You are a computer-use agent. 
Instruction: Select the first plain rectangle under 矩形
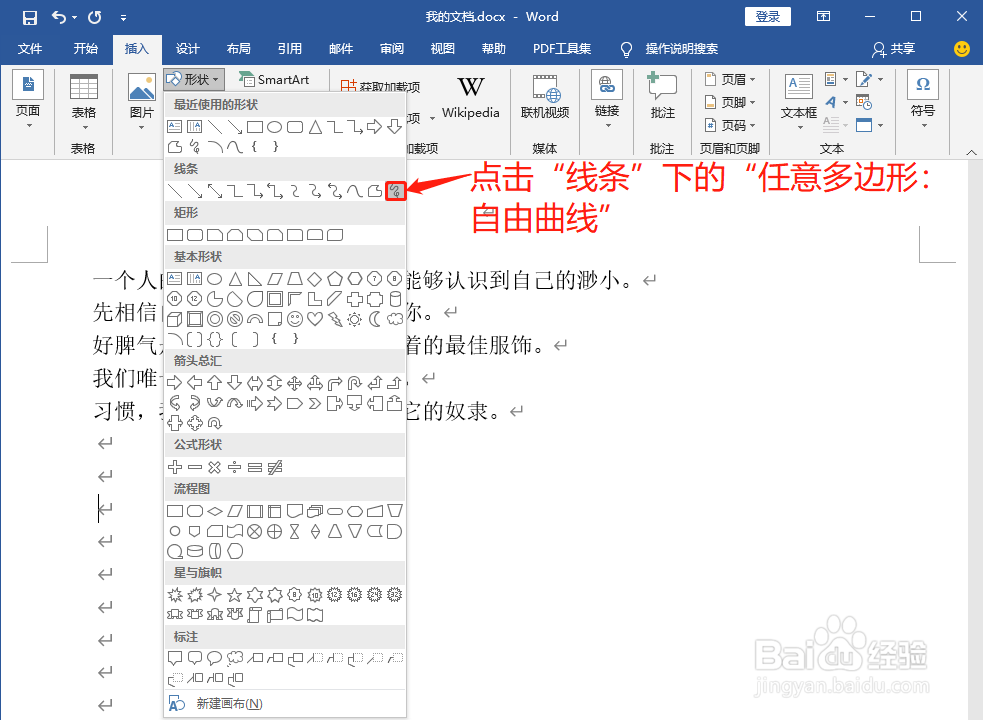(175, 235)
